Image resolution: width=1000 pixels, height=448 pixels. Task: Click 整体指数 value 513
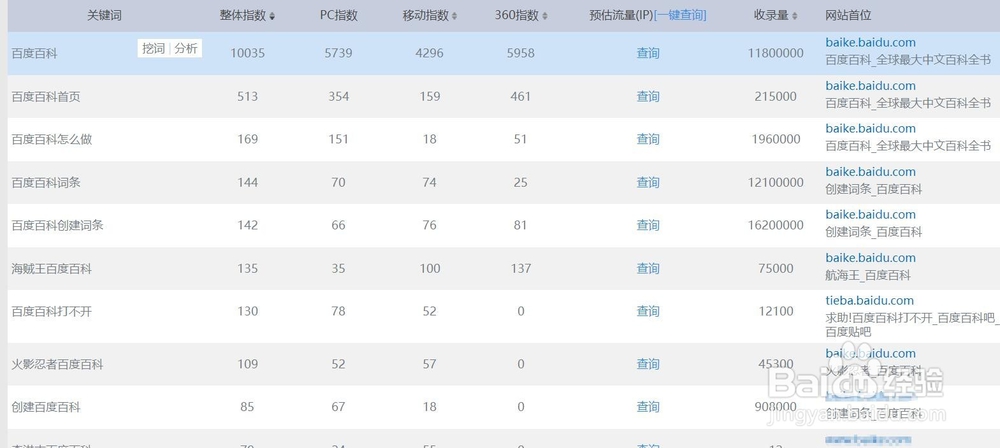click(247, 97)
